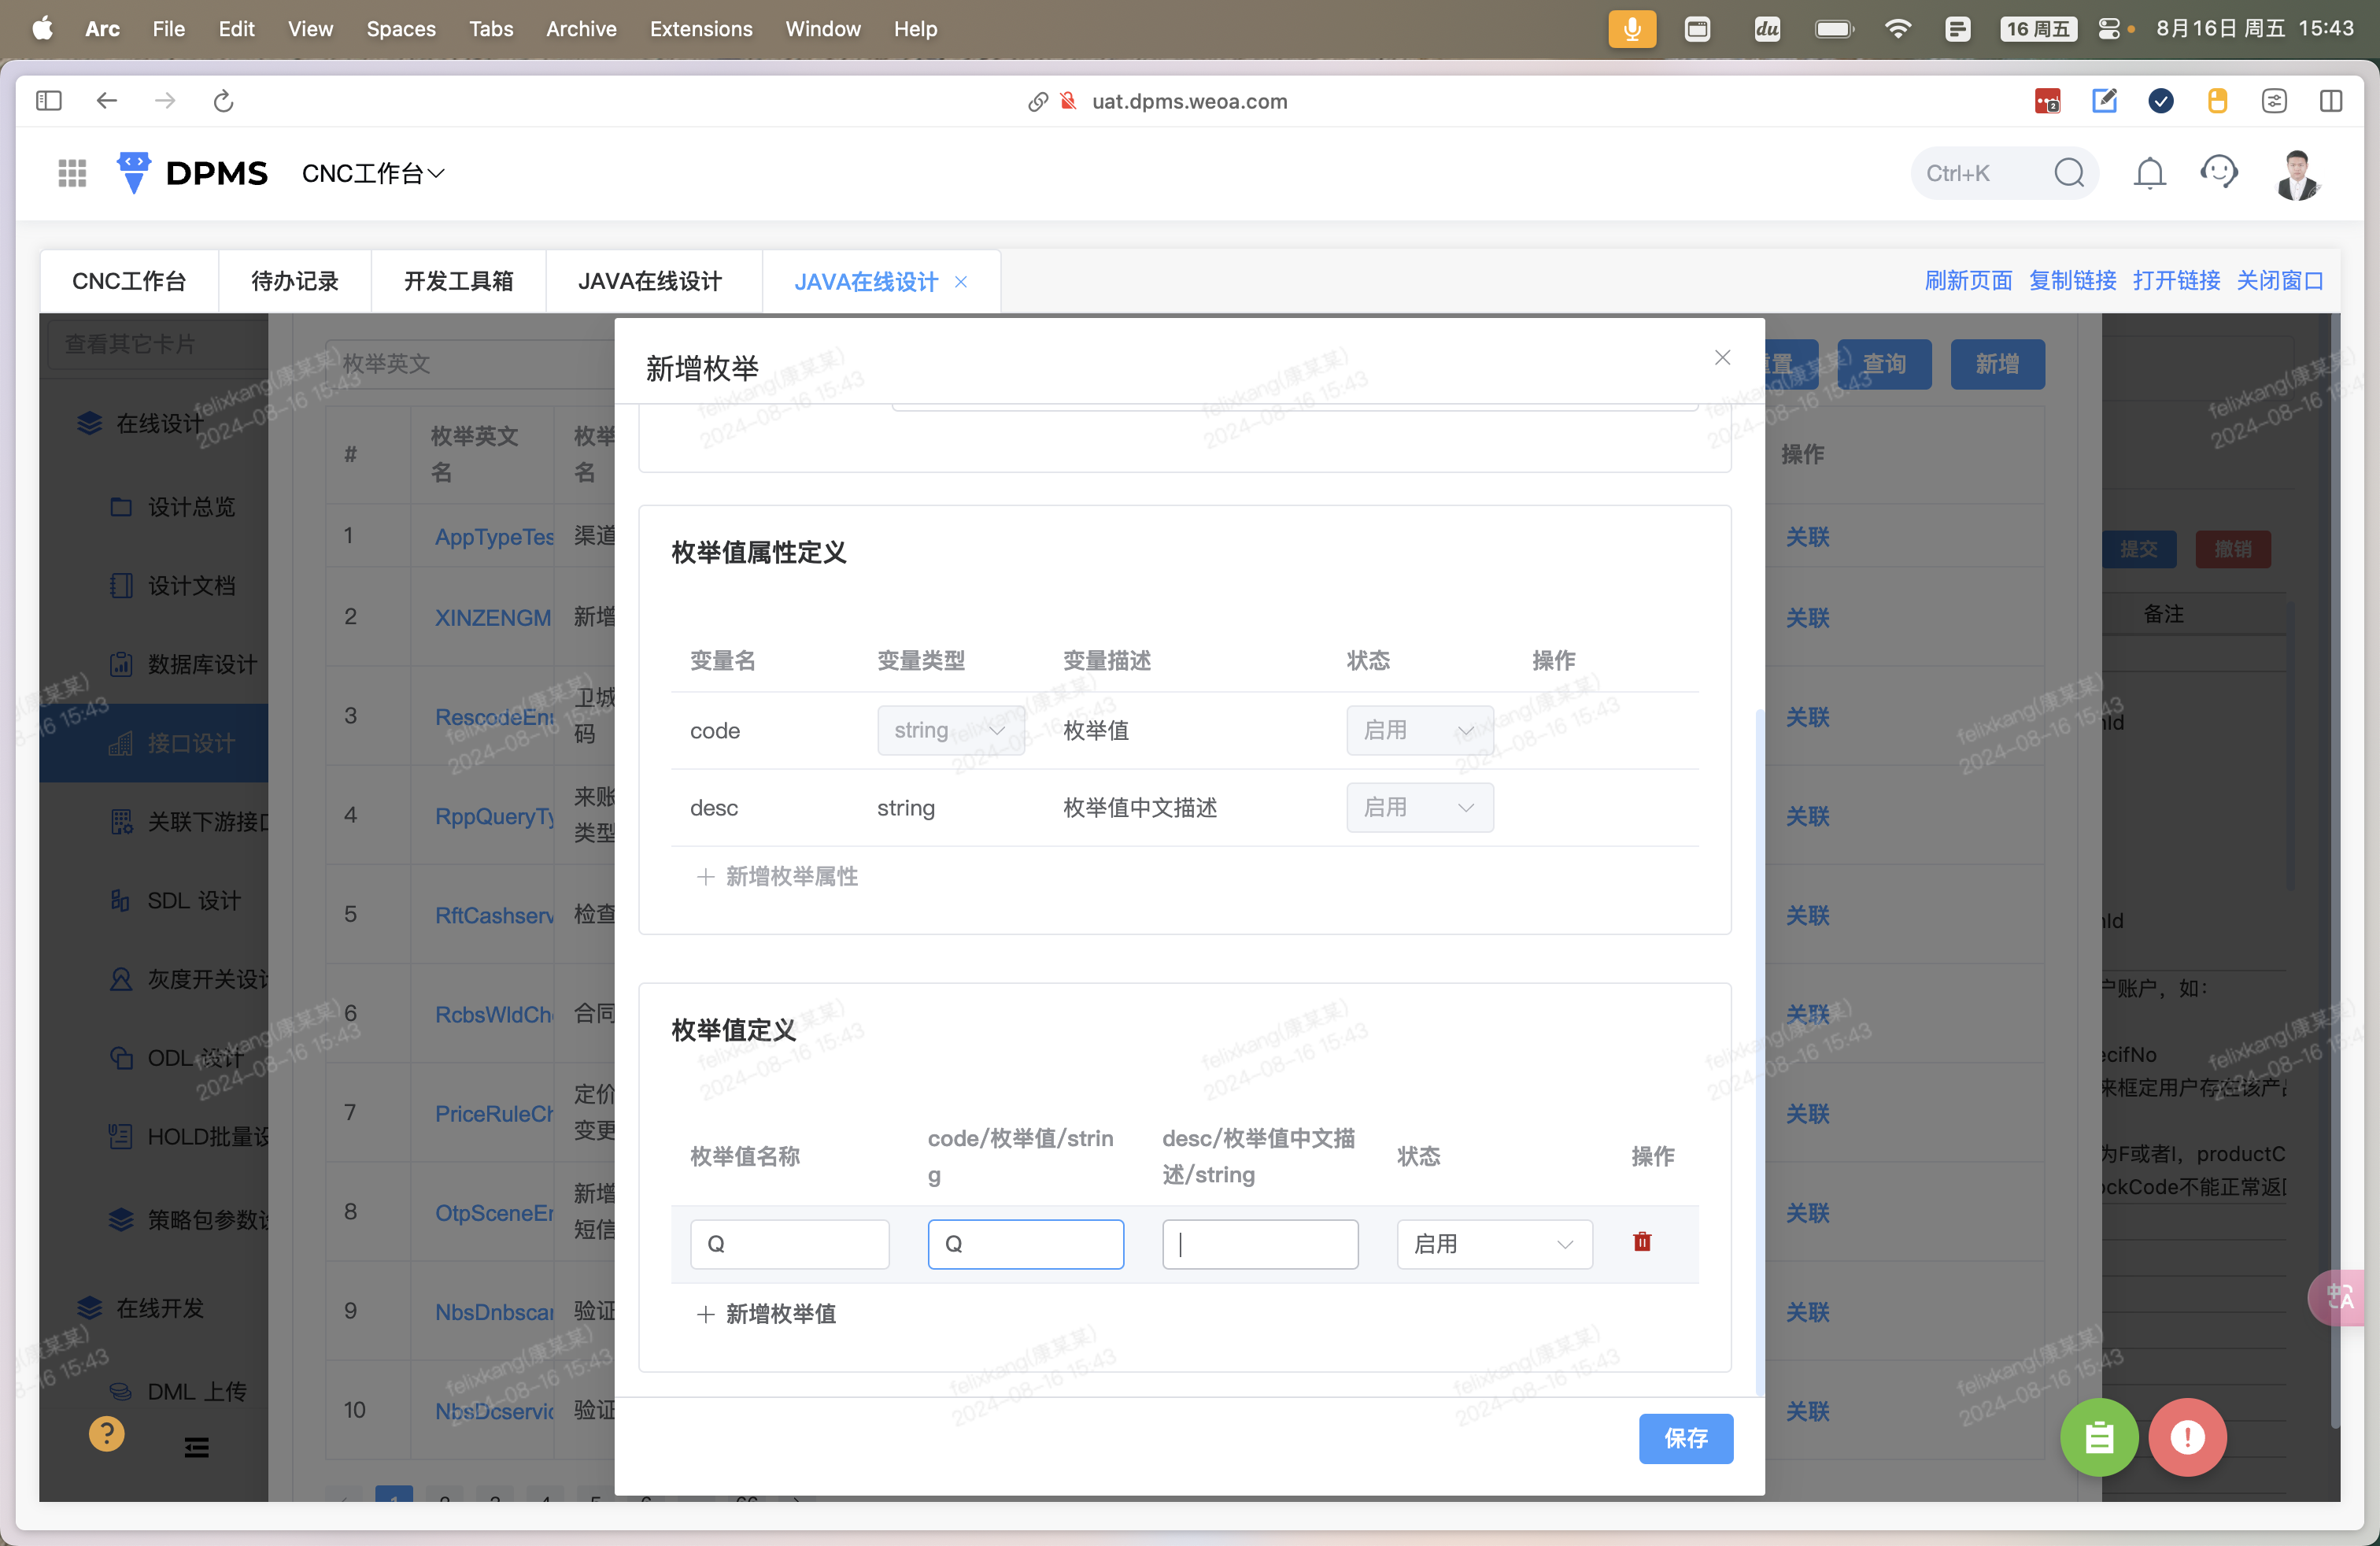Screen dimensions: 2380x1546
Task: Toggle the Arc sidebar icon
Action: 48,101
